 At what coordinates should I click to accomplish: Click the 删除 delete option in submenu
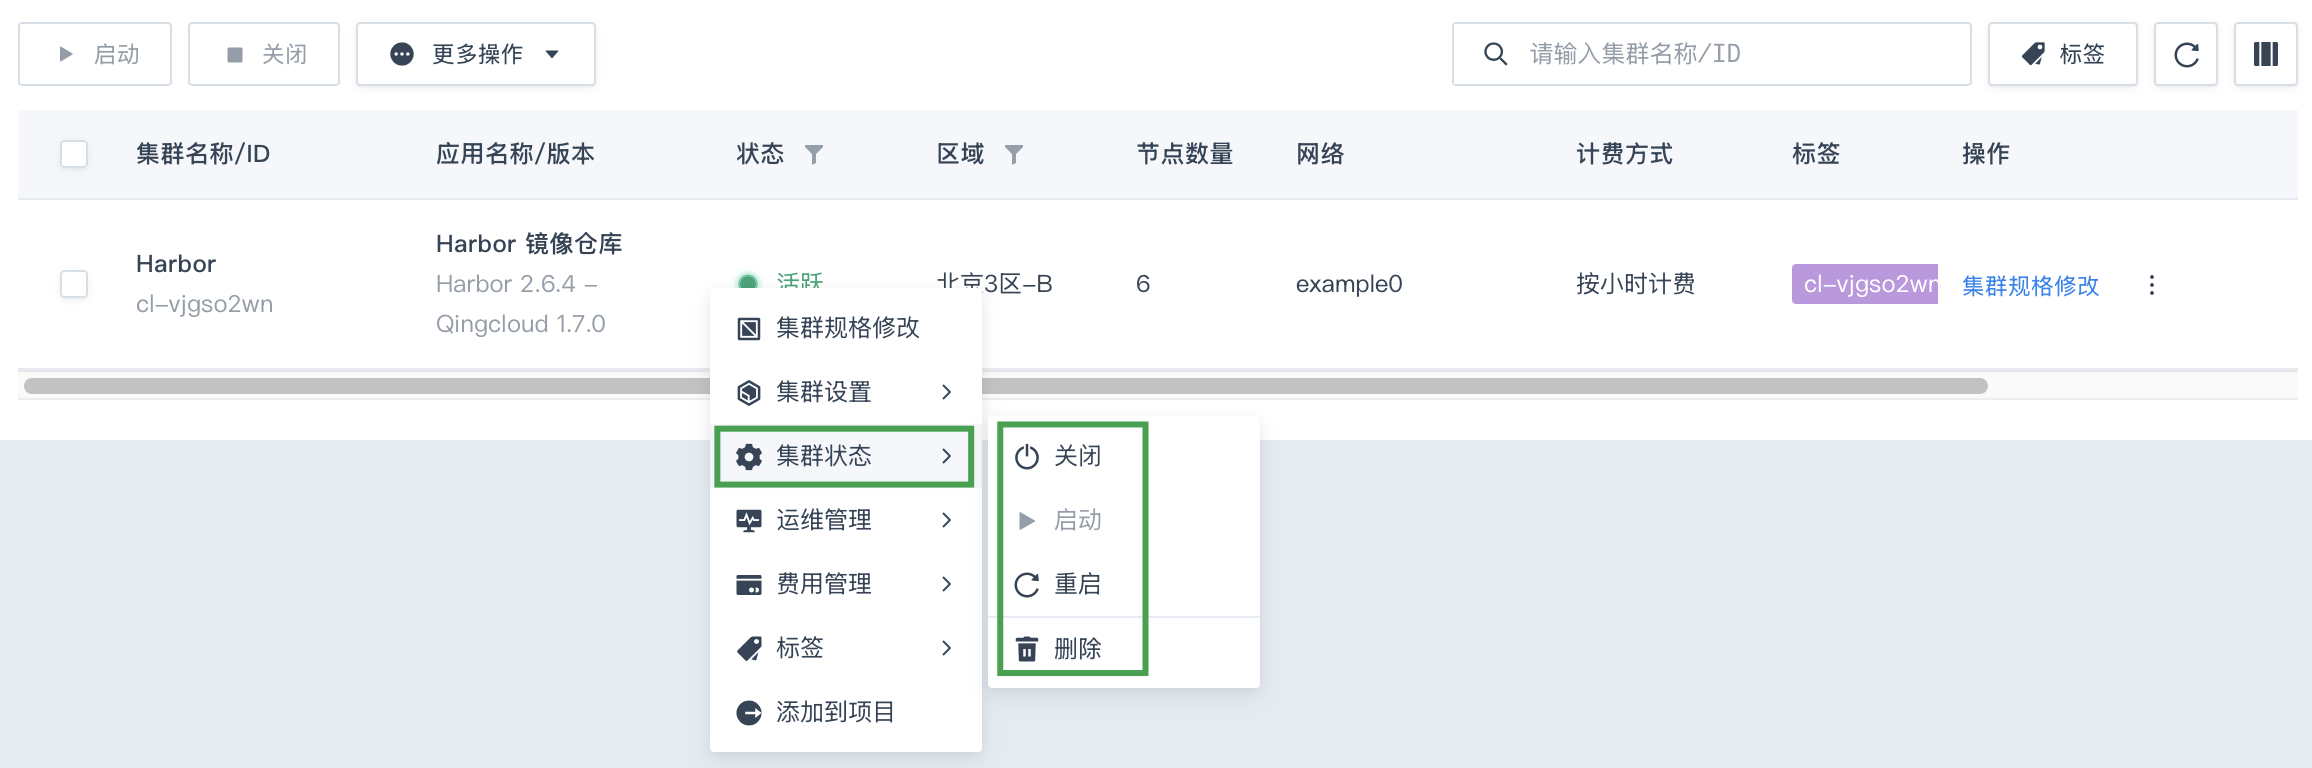pyautogui.click(x=1124, y=649)
